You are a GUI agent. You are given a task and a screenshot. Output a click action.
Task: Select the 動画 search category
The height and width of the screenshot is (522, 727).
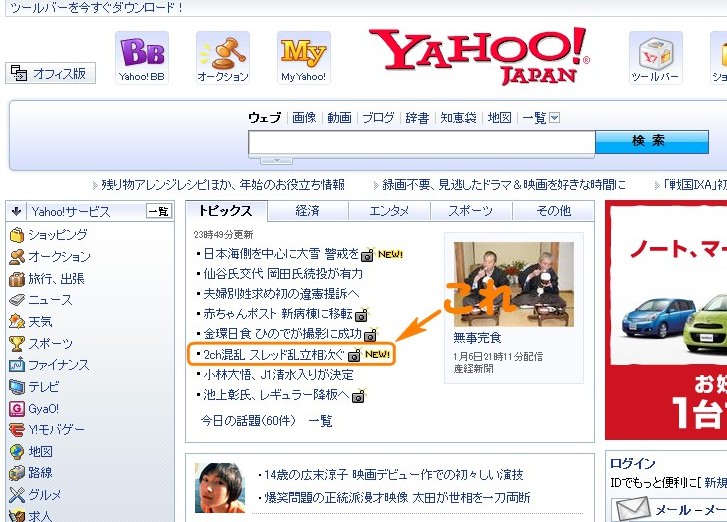[x=339, y=118]
